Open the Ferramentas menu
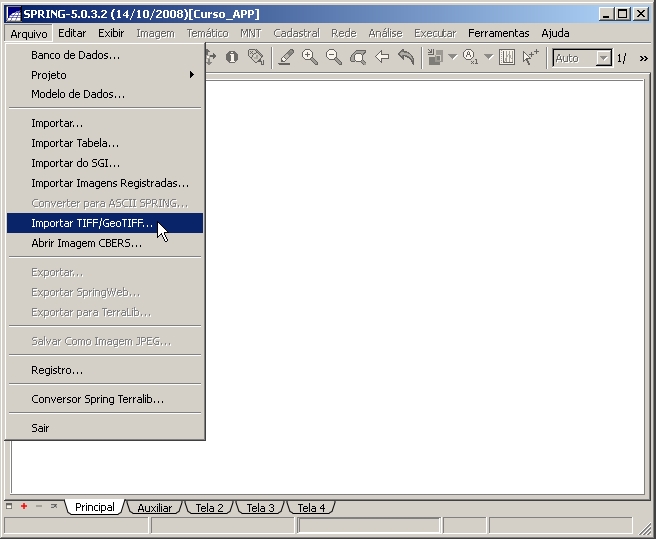 (x=498, y=33)
